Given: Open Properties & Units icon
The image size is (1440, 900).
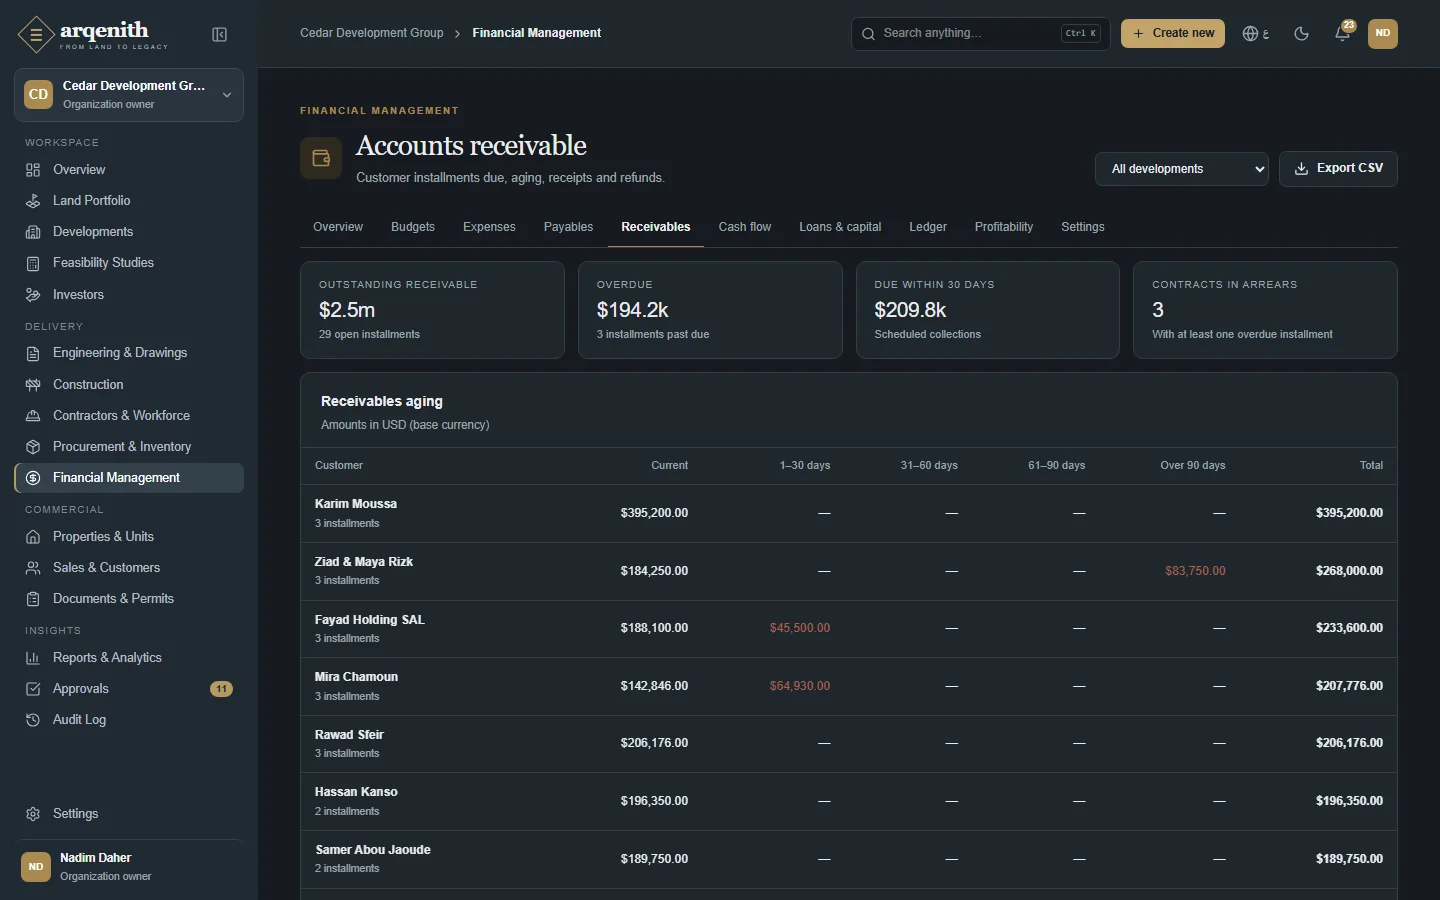Looking at the screenshot, I should [33, 537].
